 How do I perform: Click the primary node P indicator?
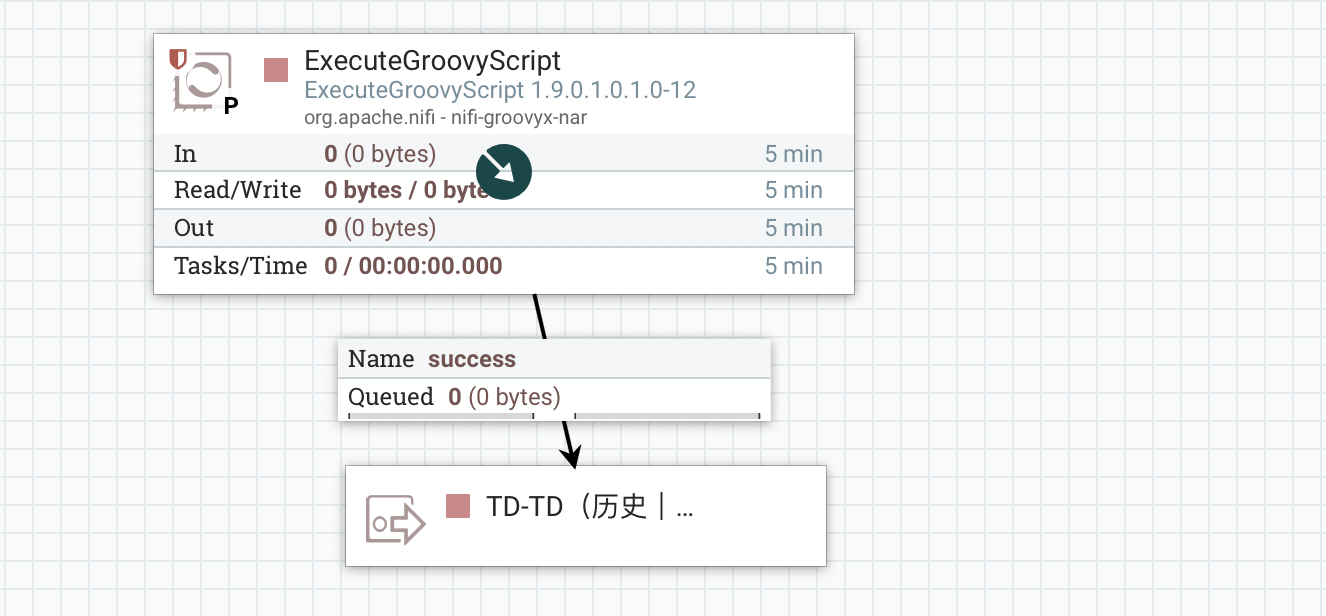pyautogui.click(x=231, y=106)
